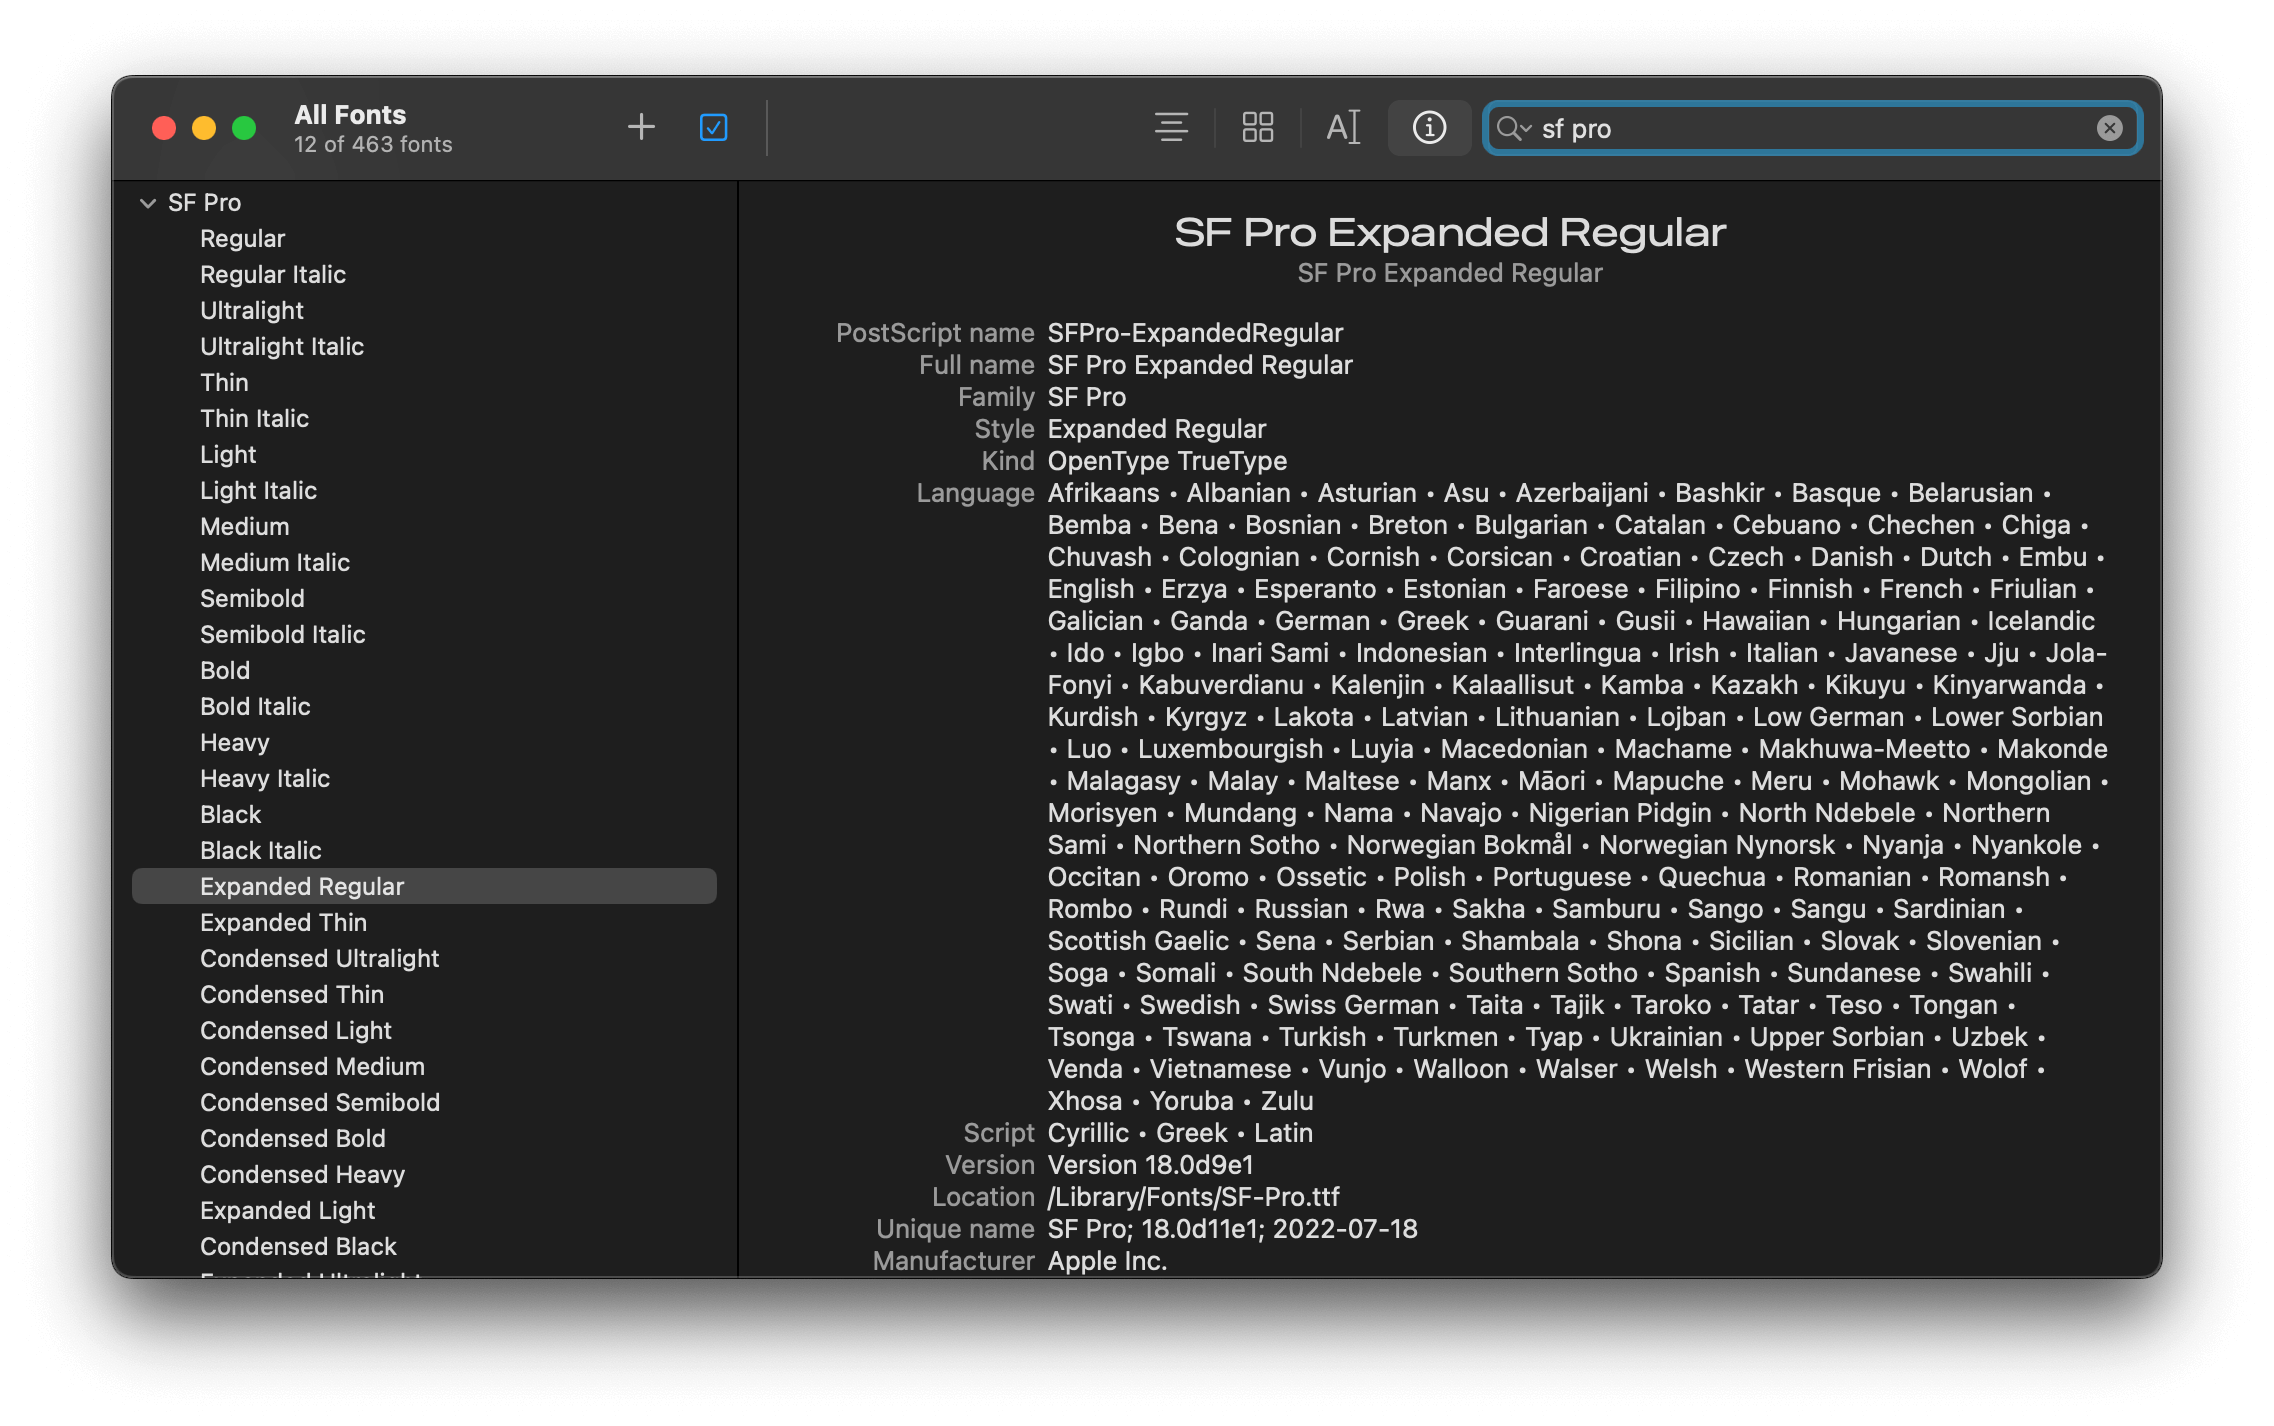Click the info panel icon
Image resolution: width=2274 pixels, height=1426 pixels.
[x=1426, y=126]
